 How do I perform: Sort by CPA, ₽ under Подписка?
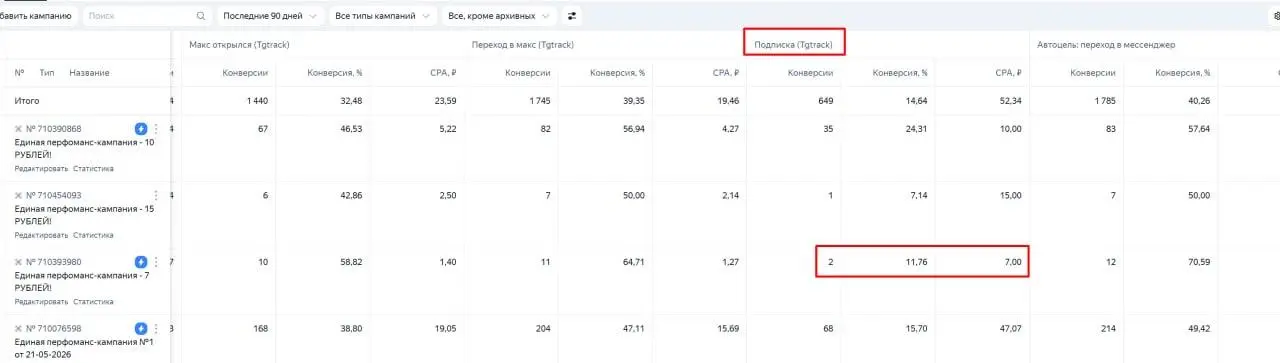[1007, 73]
